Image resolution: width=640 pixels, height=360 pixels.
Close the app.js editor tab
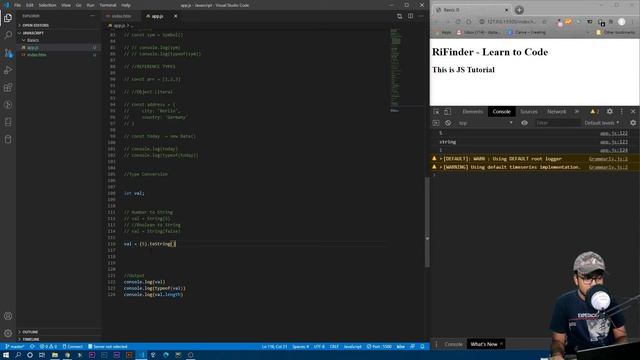point(176,16)
